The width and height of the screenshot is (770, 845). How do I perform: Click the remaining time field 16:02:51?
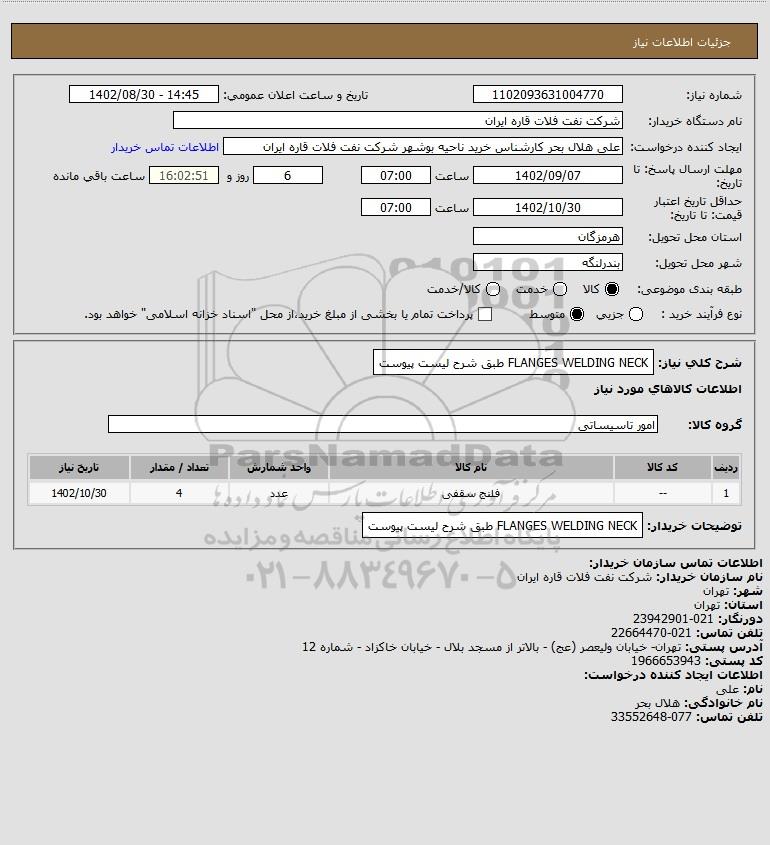184,175
